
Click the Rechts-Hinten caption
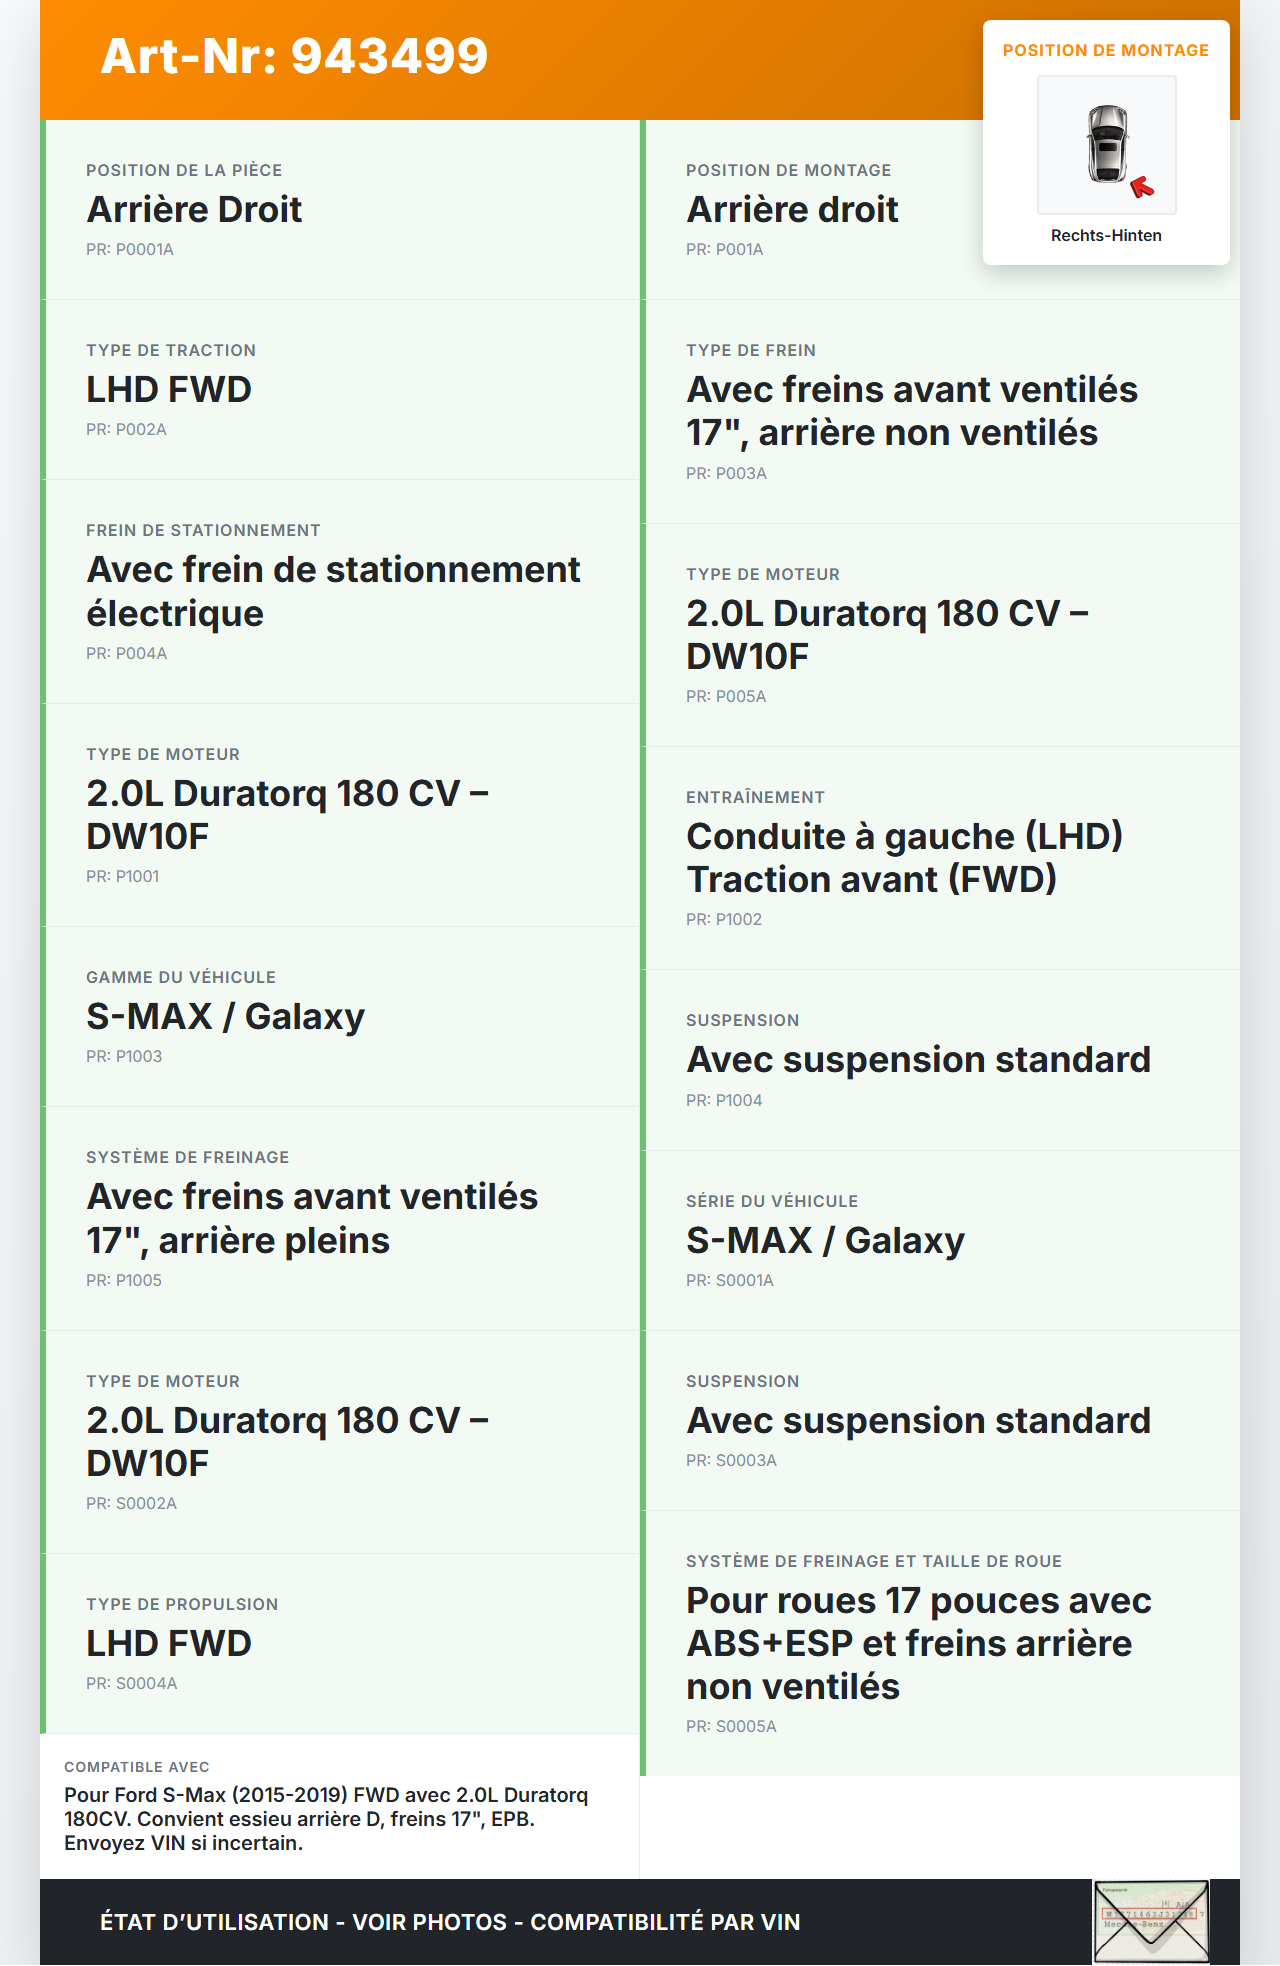(1106, 235)
